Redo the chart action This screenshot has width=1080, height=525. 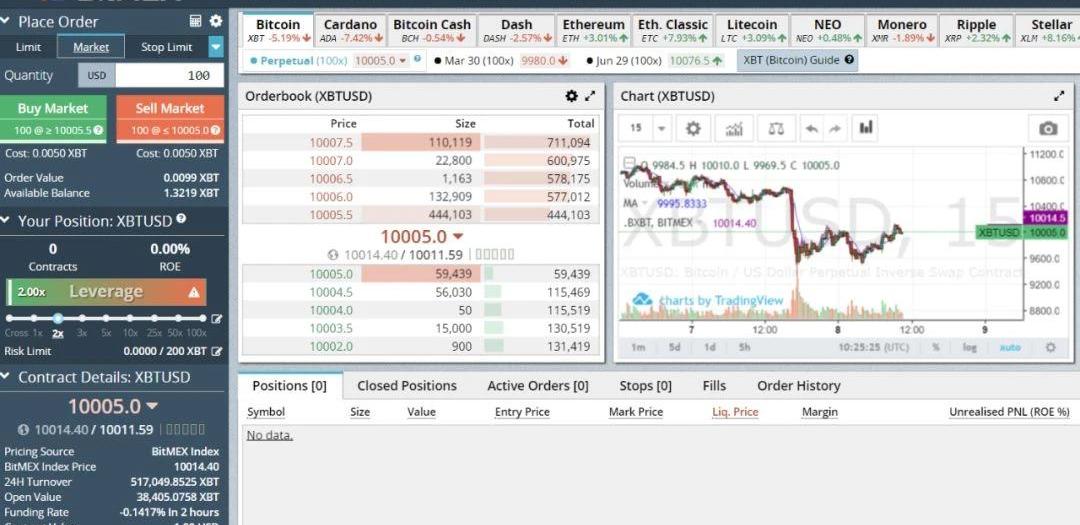pyautogui.click(x=835, y=128)
